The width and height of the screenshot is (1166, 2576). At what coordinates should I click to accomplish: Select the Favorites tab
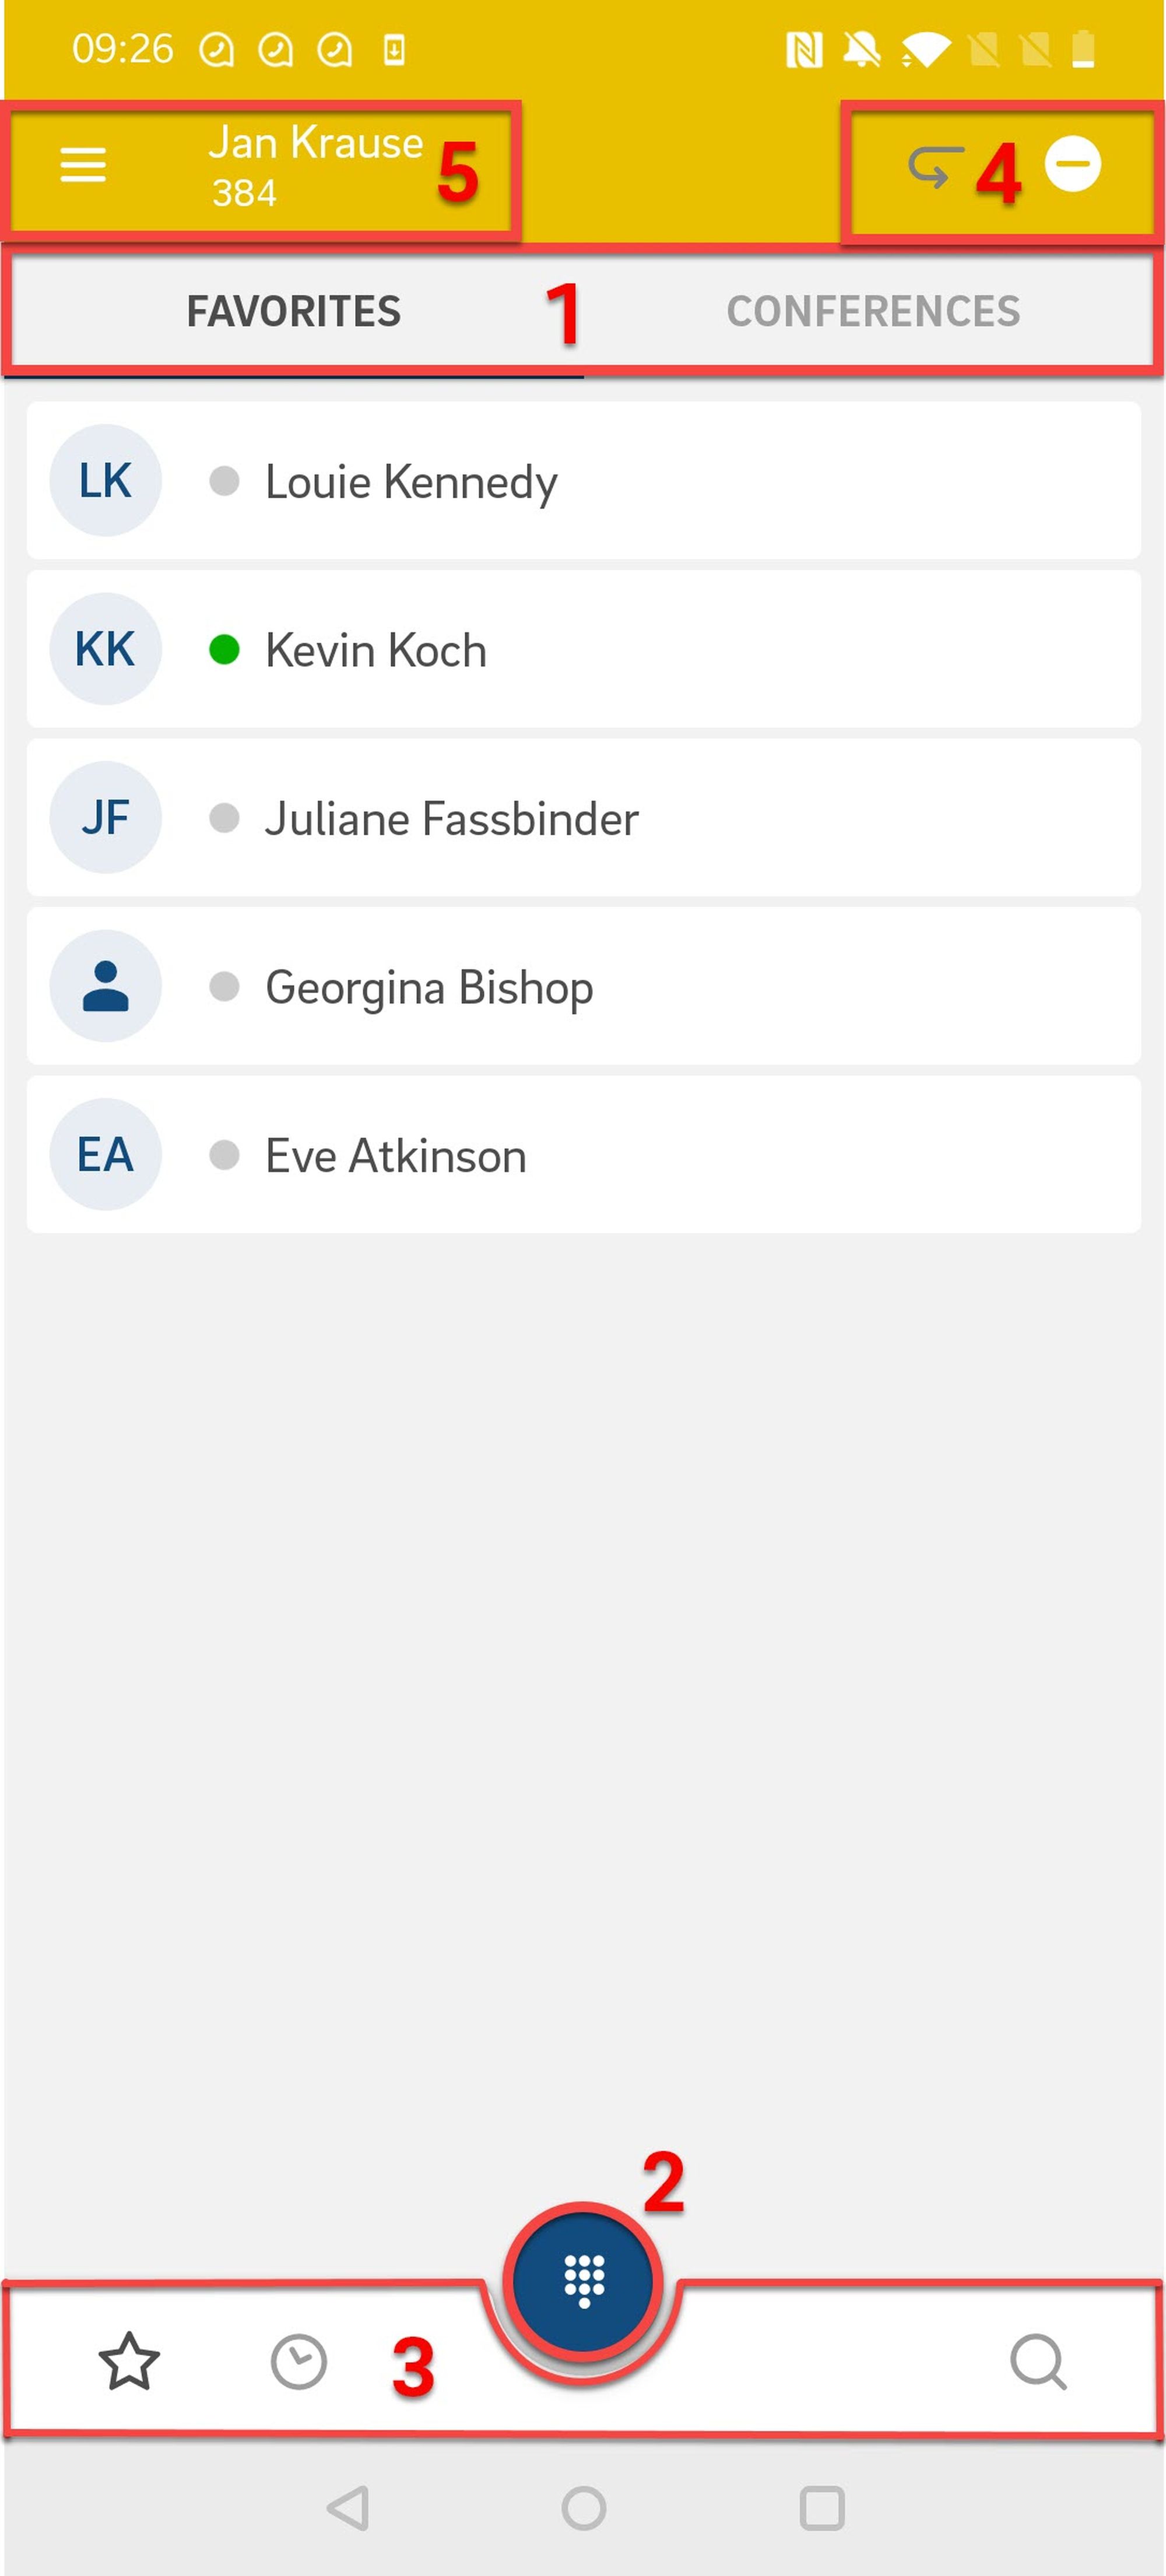293,312
